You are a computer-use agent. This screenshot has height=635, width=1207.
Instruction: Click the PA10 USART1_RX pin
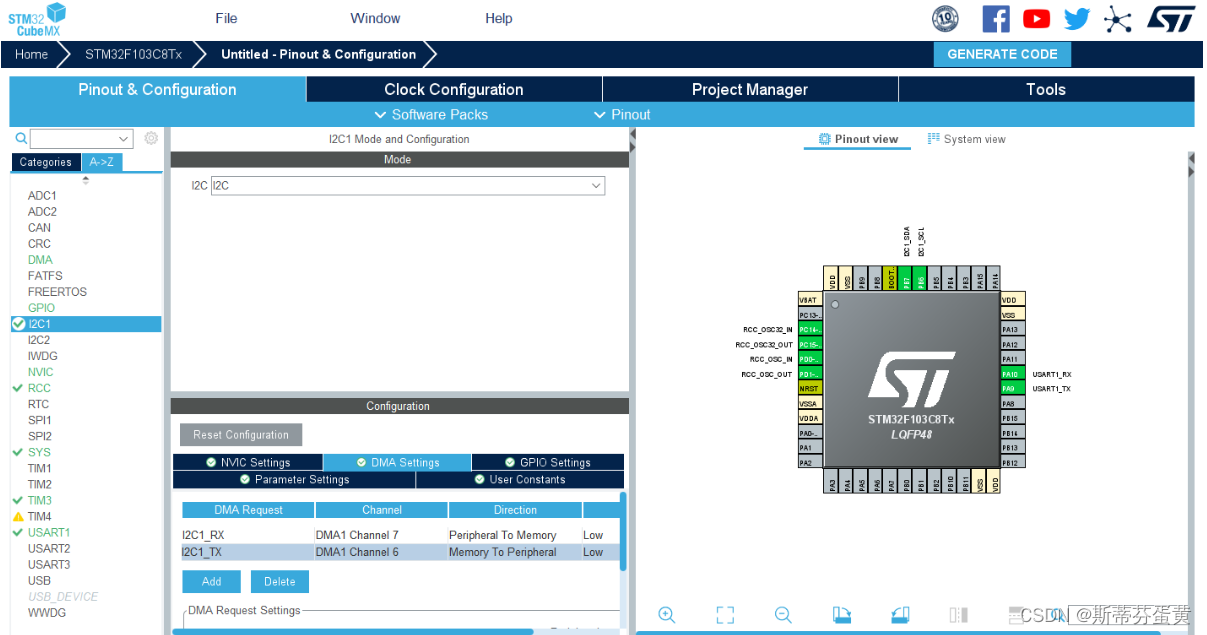pyautogui.click(x=1012, y=374)
